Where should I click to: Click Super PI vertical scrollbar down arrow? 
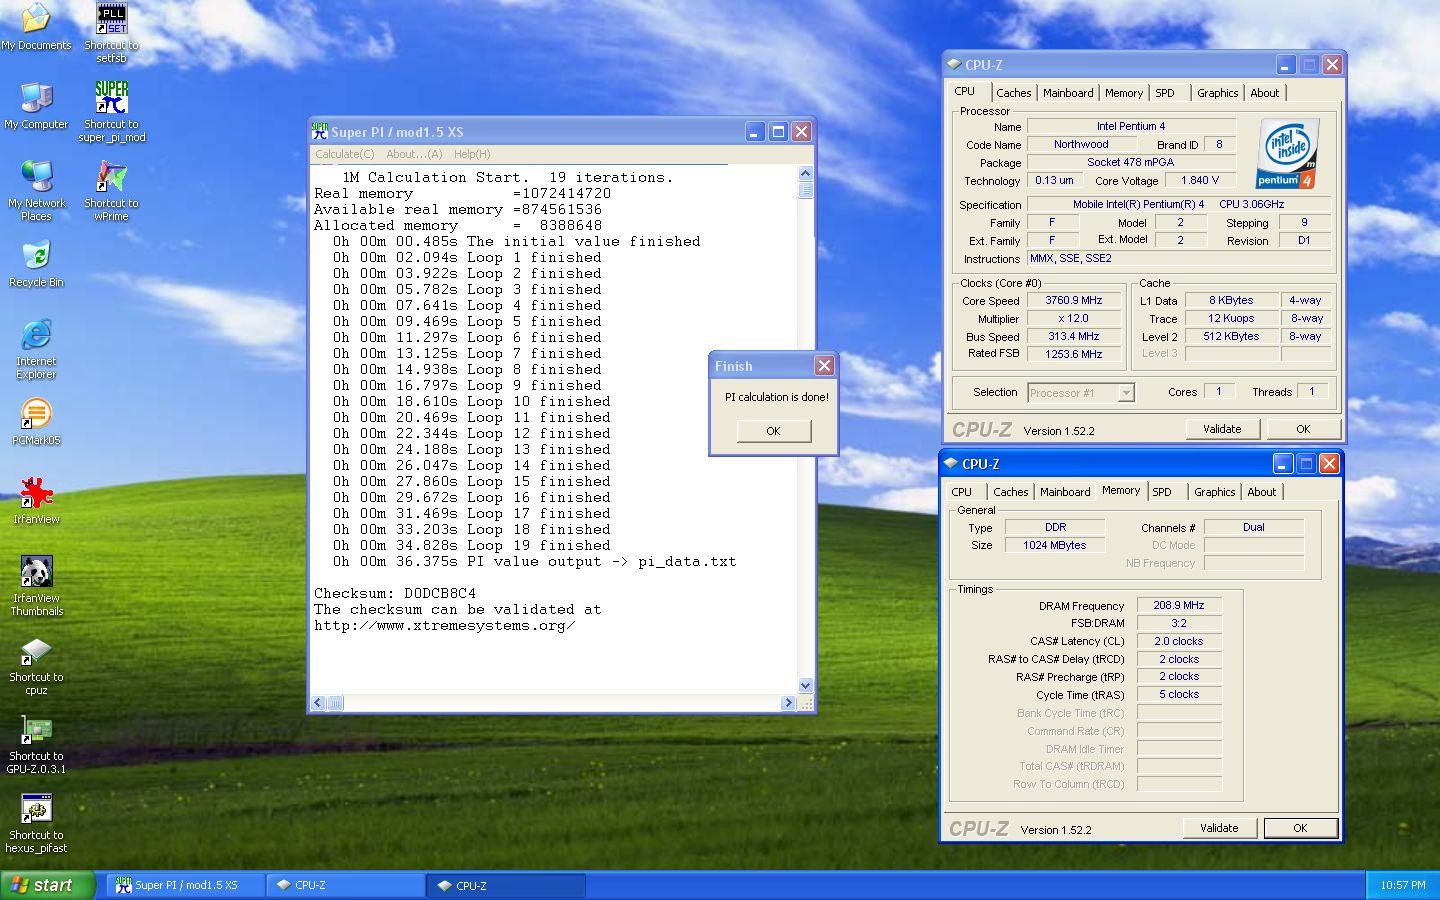click(x=806, y=686)
